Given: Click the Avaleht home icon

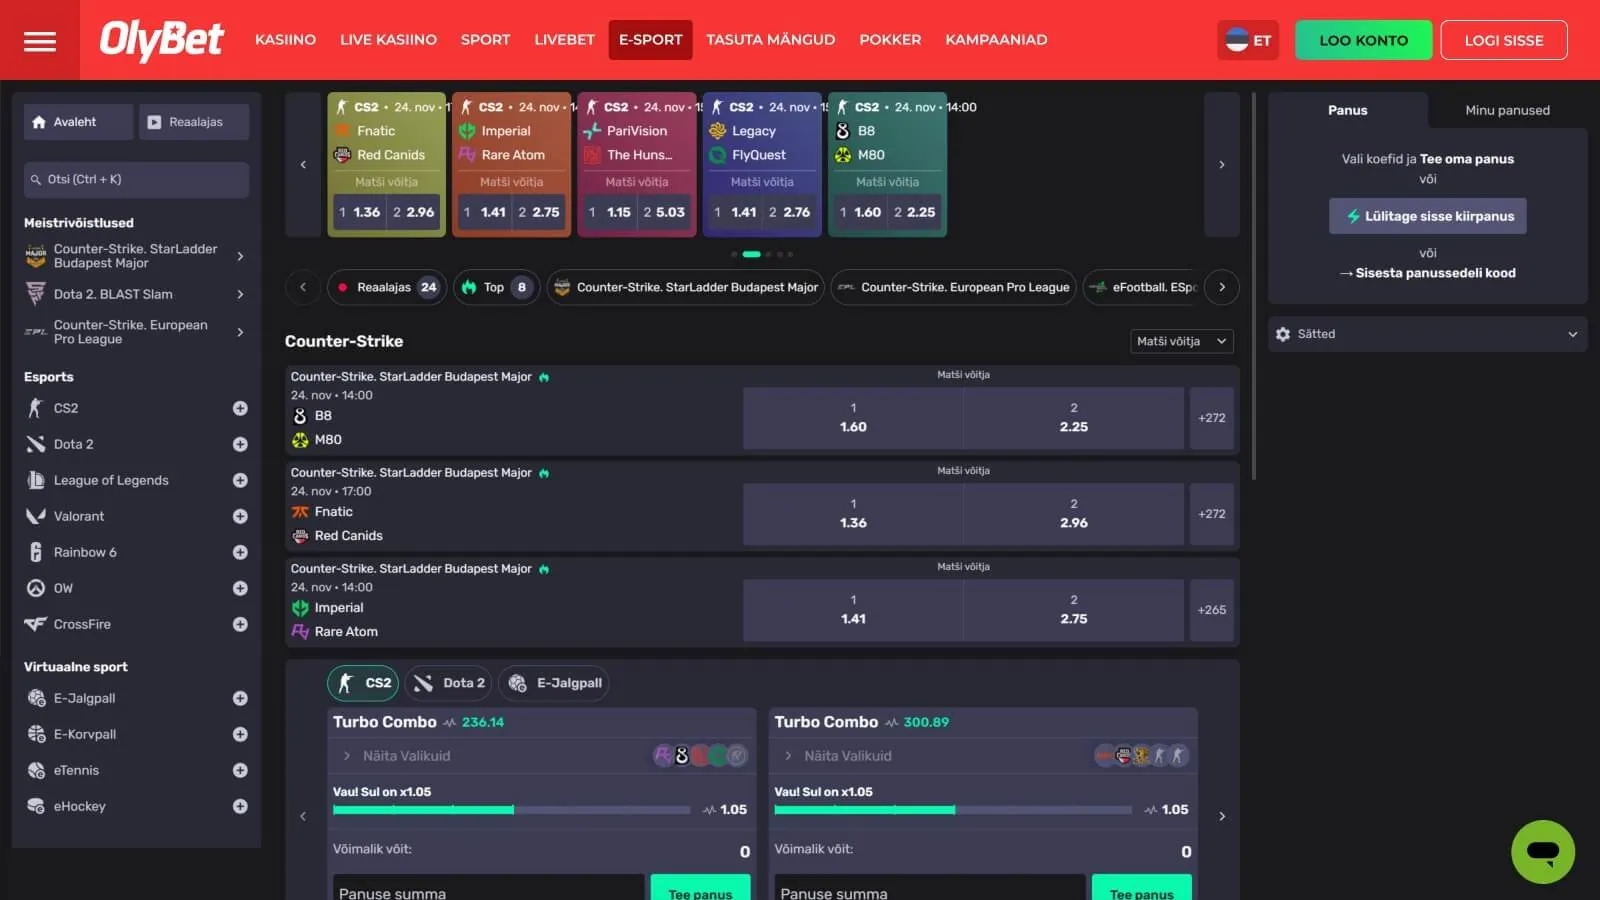Looking at the screenshot, I should (x=39, y=122).
